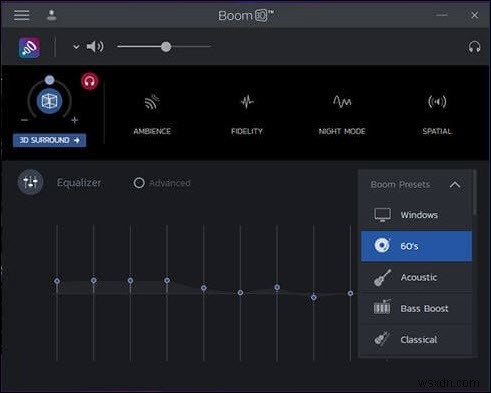Click the guitar icon for Acoustic

382,277
